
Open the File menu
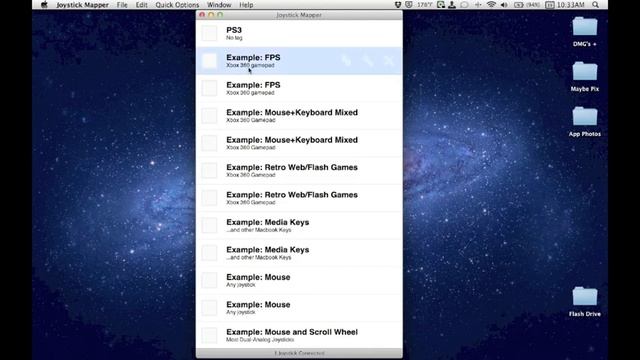[122, 5]
